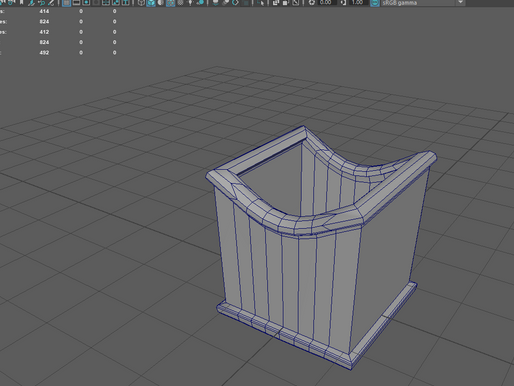Click the sRGB gamma dropdown arrow
Viewport: 514px width, 386px height.
(461, 2)
